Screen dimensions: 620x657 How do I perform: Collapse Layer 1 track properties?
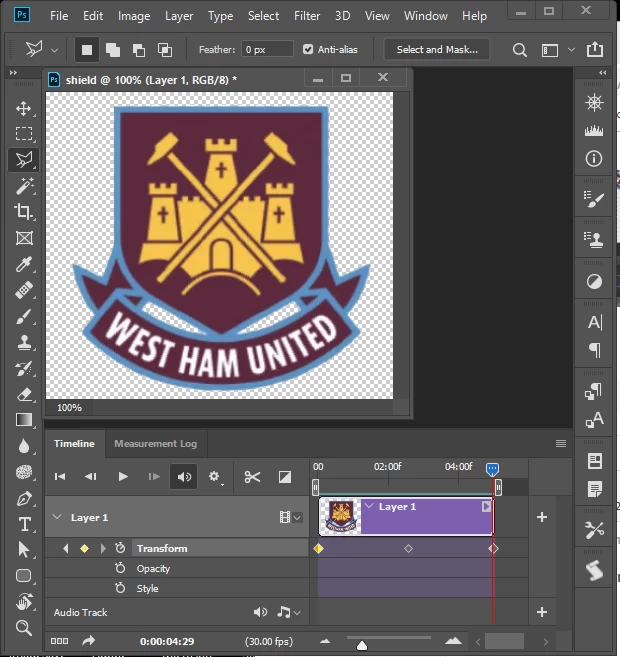57,517
